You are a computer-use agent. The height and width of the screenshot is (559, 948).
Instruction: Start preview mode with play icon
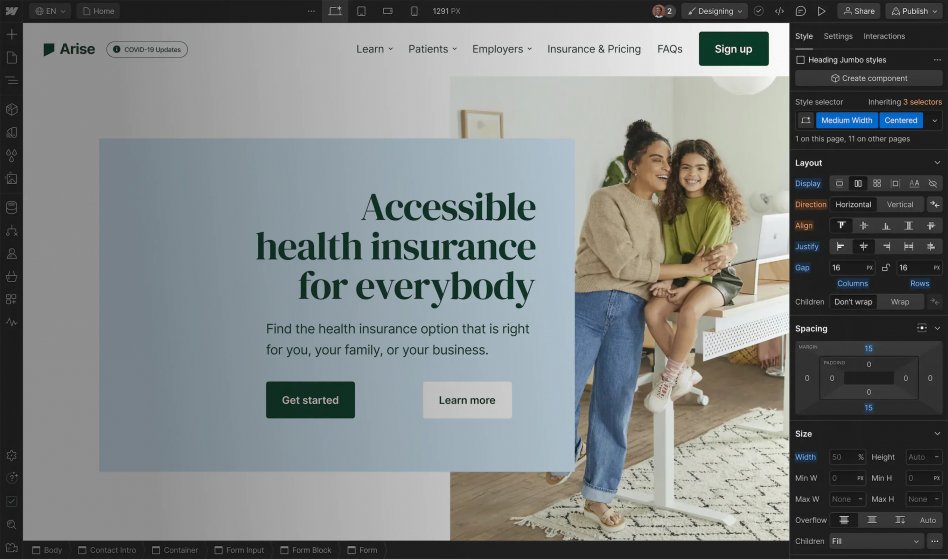click(x=821, y=11)
